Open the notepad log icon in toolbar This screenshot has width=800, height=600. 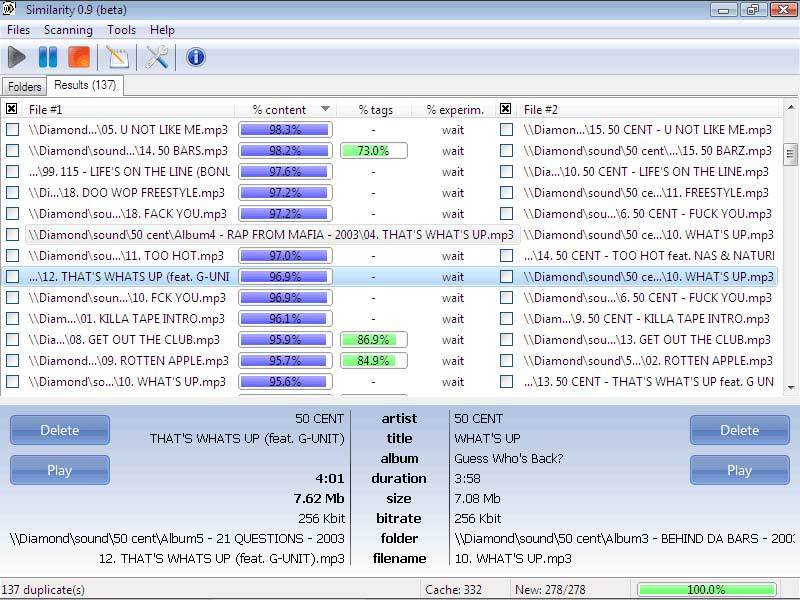click(x=118, y=57)
